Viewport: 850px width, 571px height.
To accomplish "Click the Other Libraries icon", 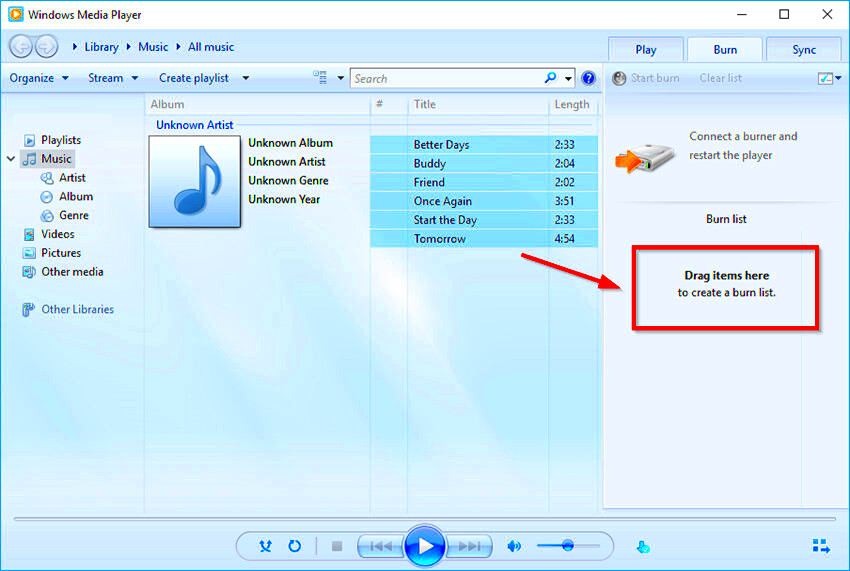I will pos(28,310).
